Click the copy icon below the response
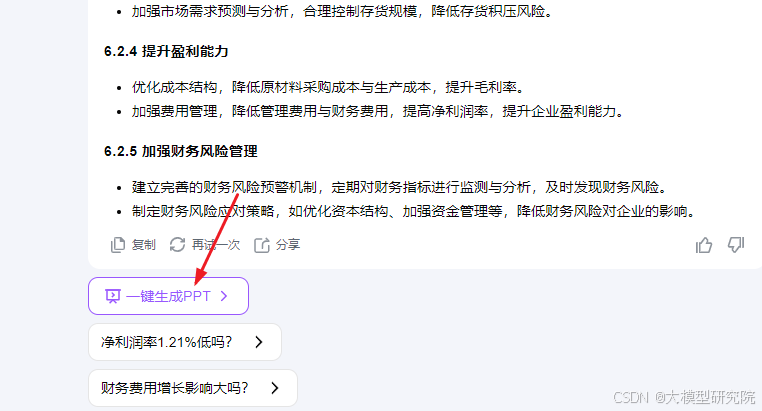This screenshot has width=762, height=411. coord(118,245)
